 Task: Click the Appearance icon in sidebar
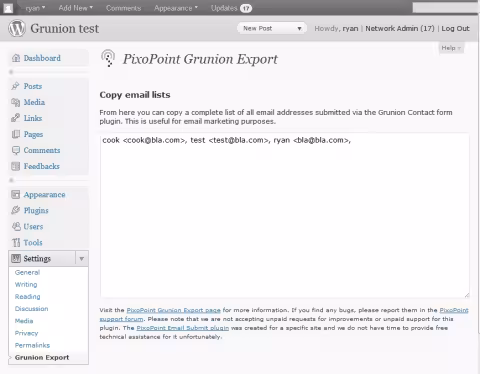point(15,194)
